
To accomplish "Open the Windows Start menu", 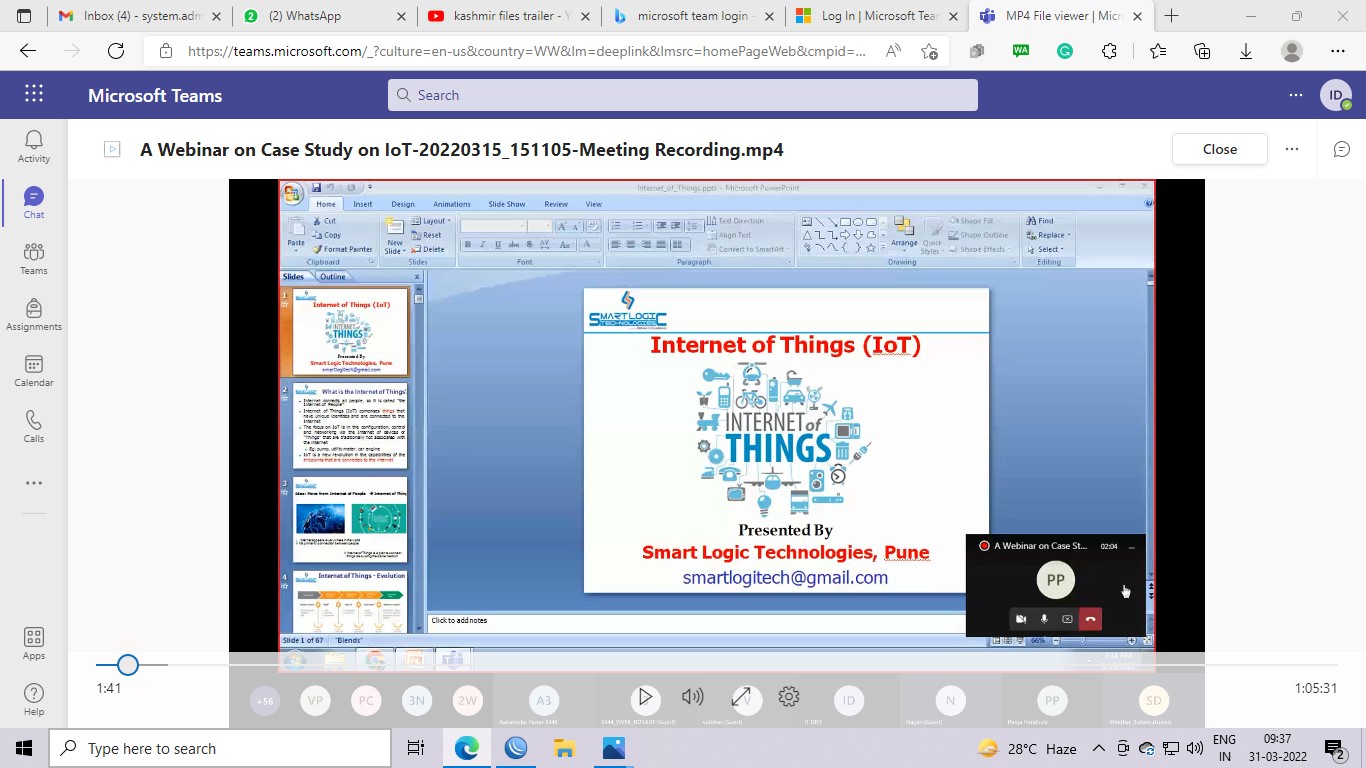I will click(x=24, y=748).
